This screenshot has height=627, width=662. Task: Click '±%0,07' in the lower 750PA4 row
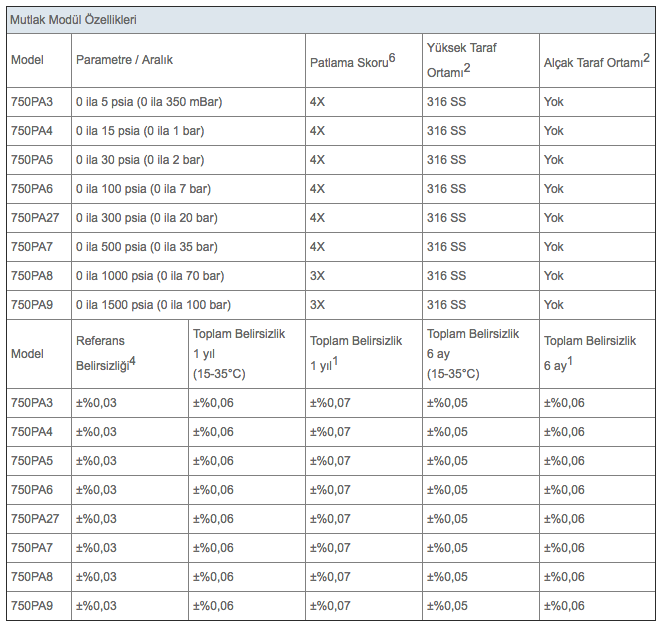(x=330, y=432)
